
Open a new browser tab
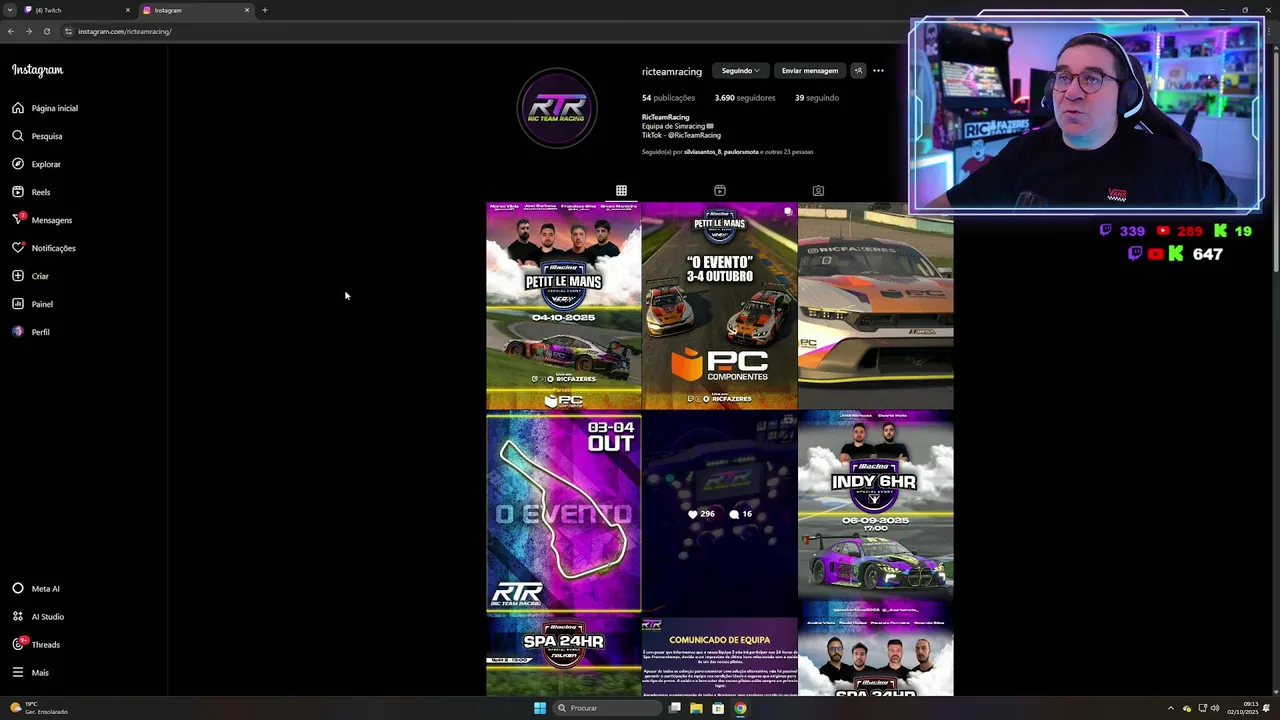(x=265, y=10)
